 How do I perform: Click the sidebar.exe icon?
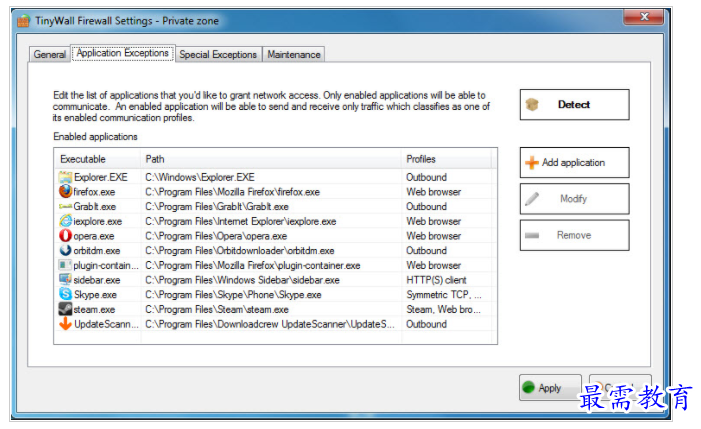[65, 280]
